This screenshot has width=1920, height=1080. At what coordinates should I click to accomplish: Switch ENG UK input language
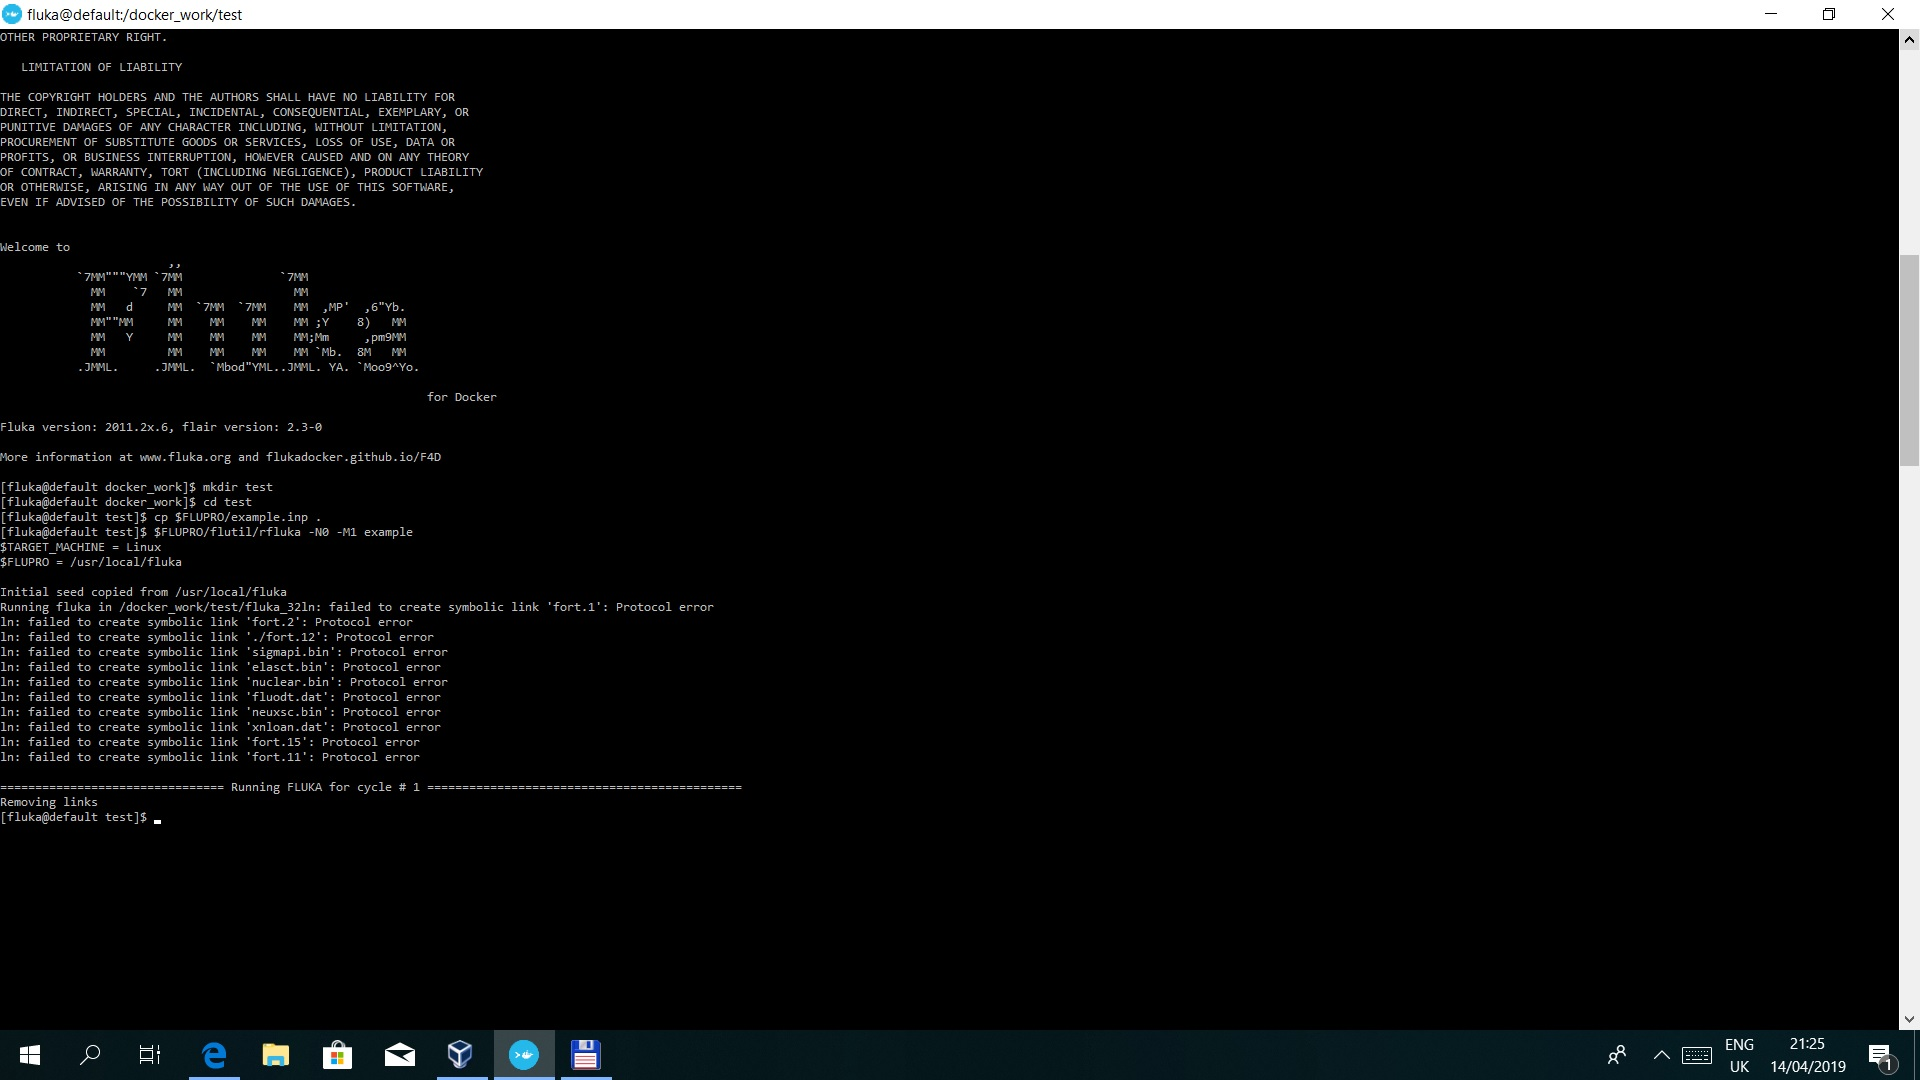[1739, 1055]
